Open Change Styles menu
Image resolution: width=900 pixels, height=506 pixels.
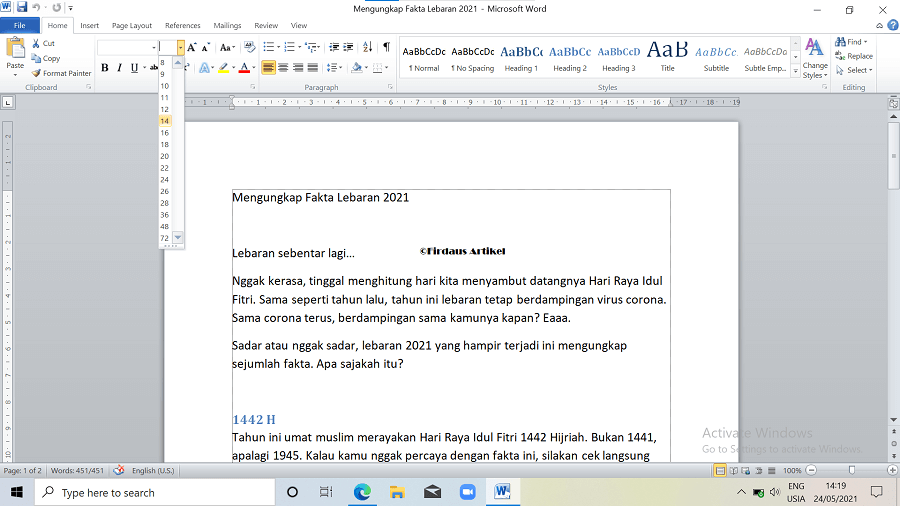[x=814, y=59]
